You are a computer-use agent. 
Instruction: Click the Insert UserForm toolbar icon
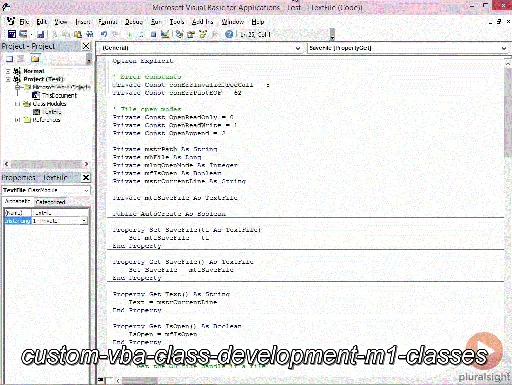coord(23,34)
